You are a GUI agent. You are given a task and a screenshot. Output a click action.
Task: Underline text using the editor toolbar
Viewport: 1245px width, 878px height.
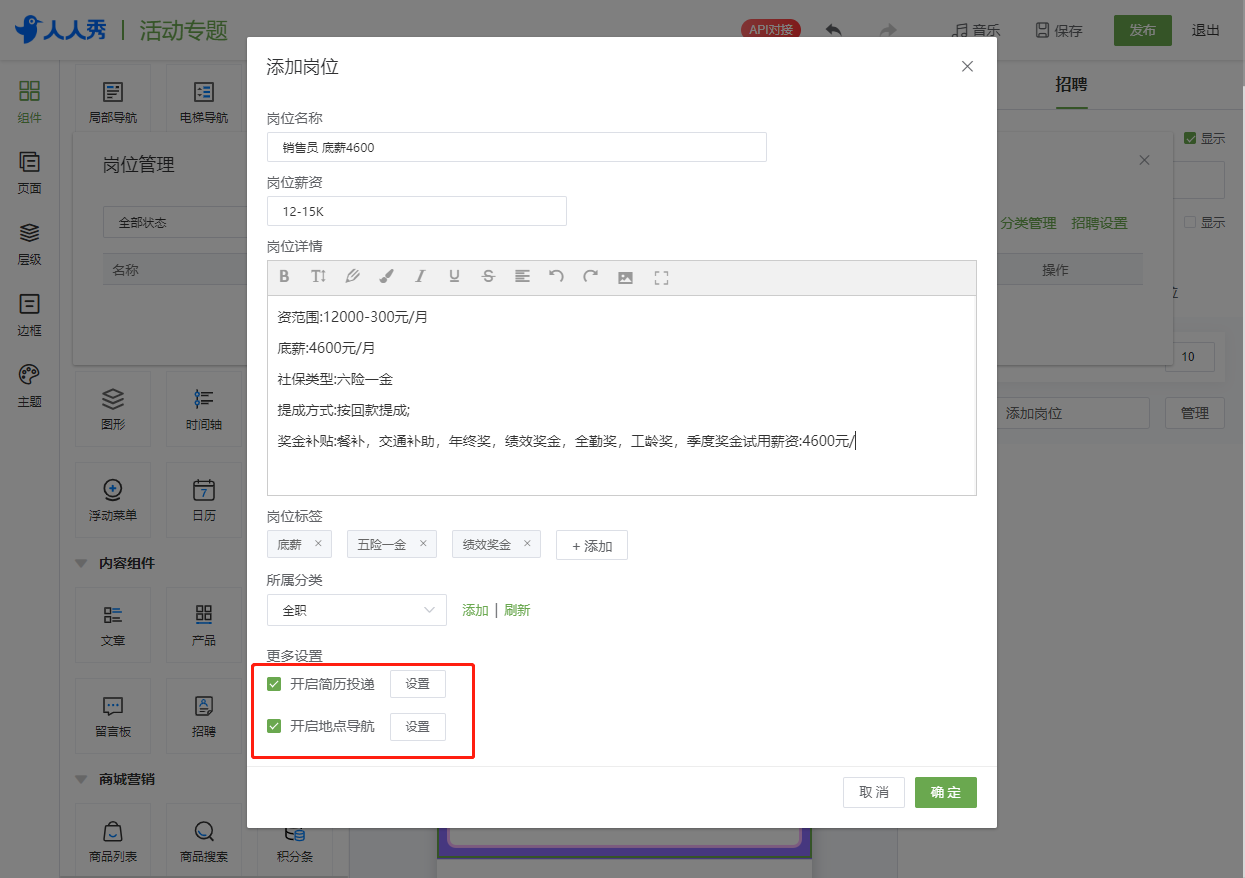[x=454, y=277]
